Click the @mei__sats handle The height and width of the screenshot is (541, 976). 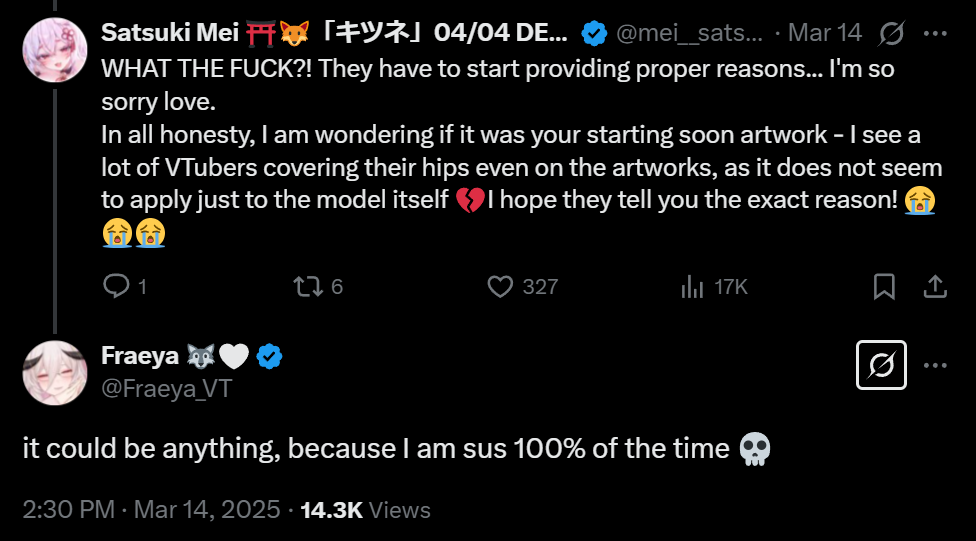point(689,33)
